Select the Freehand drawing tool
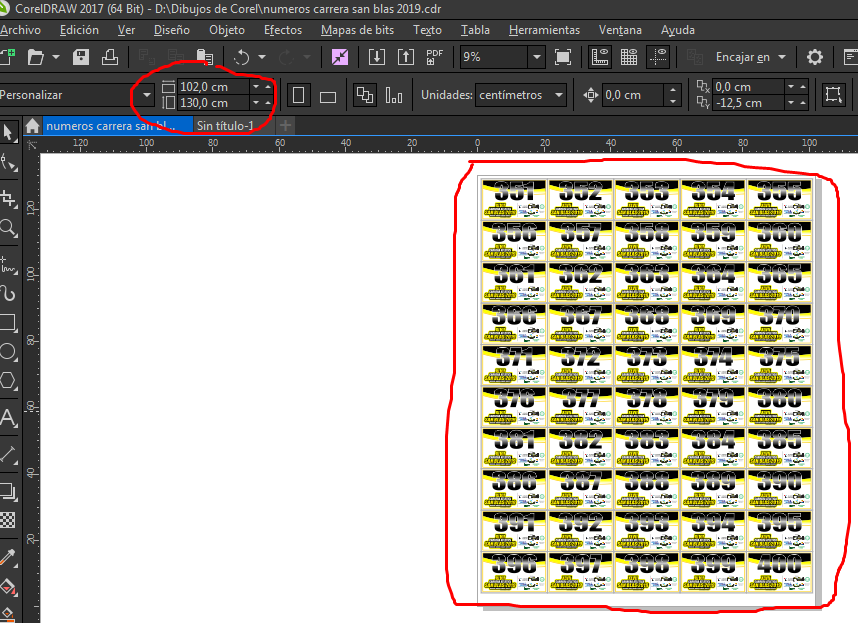The image size is (858, 623). 8,265
